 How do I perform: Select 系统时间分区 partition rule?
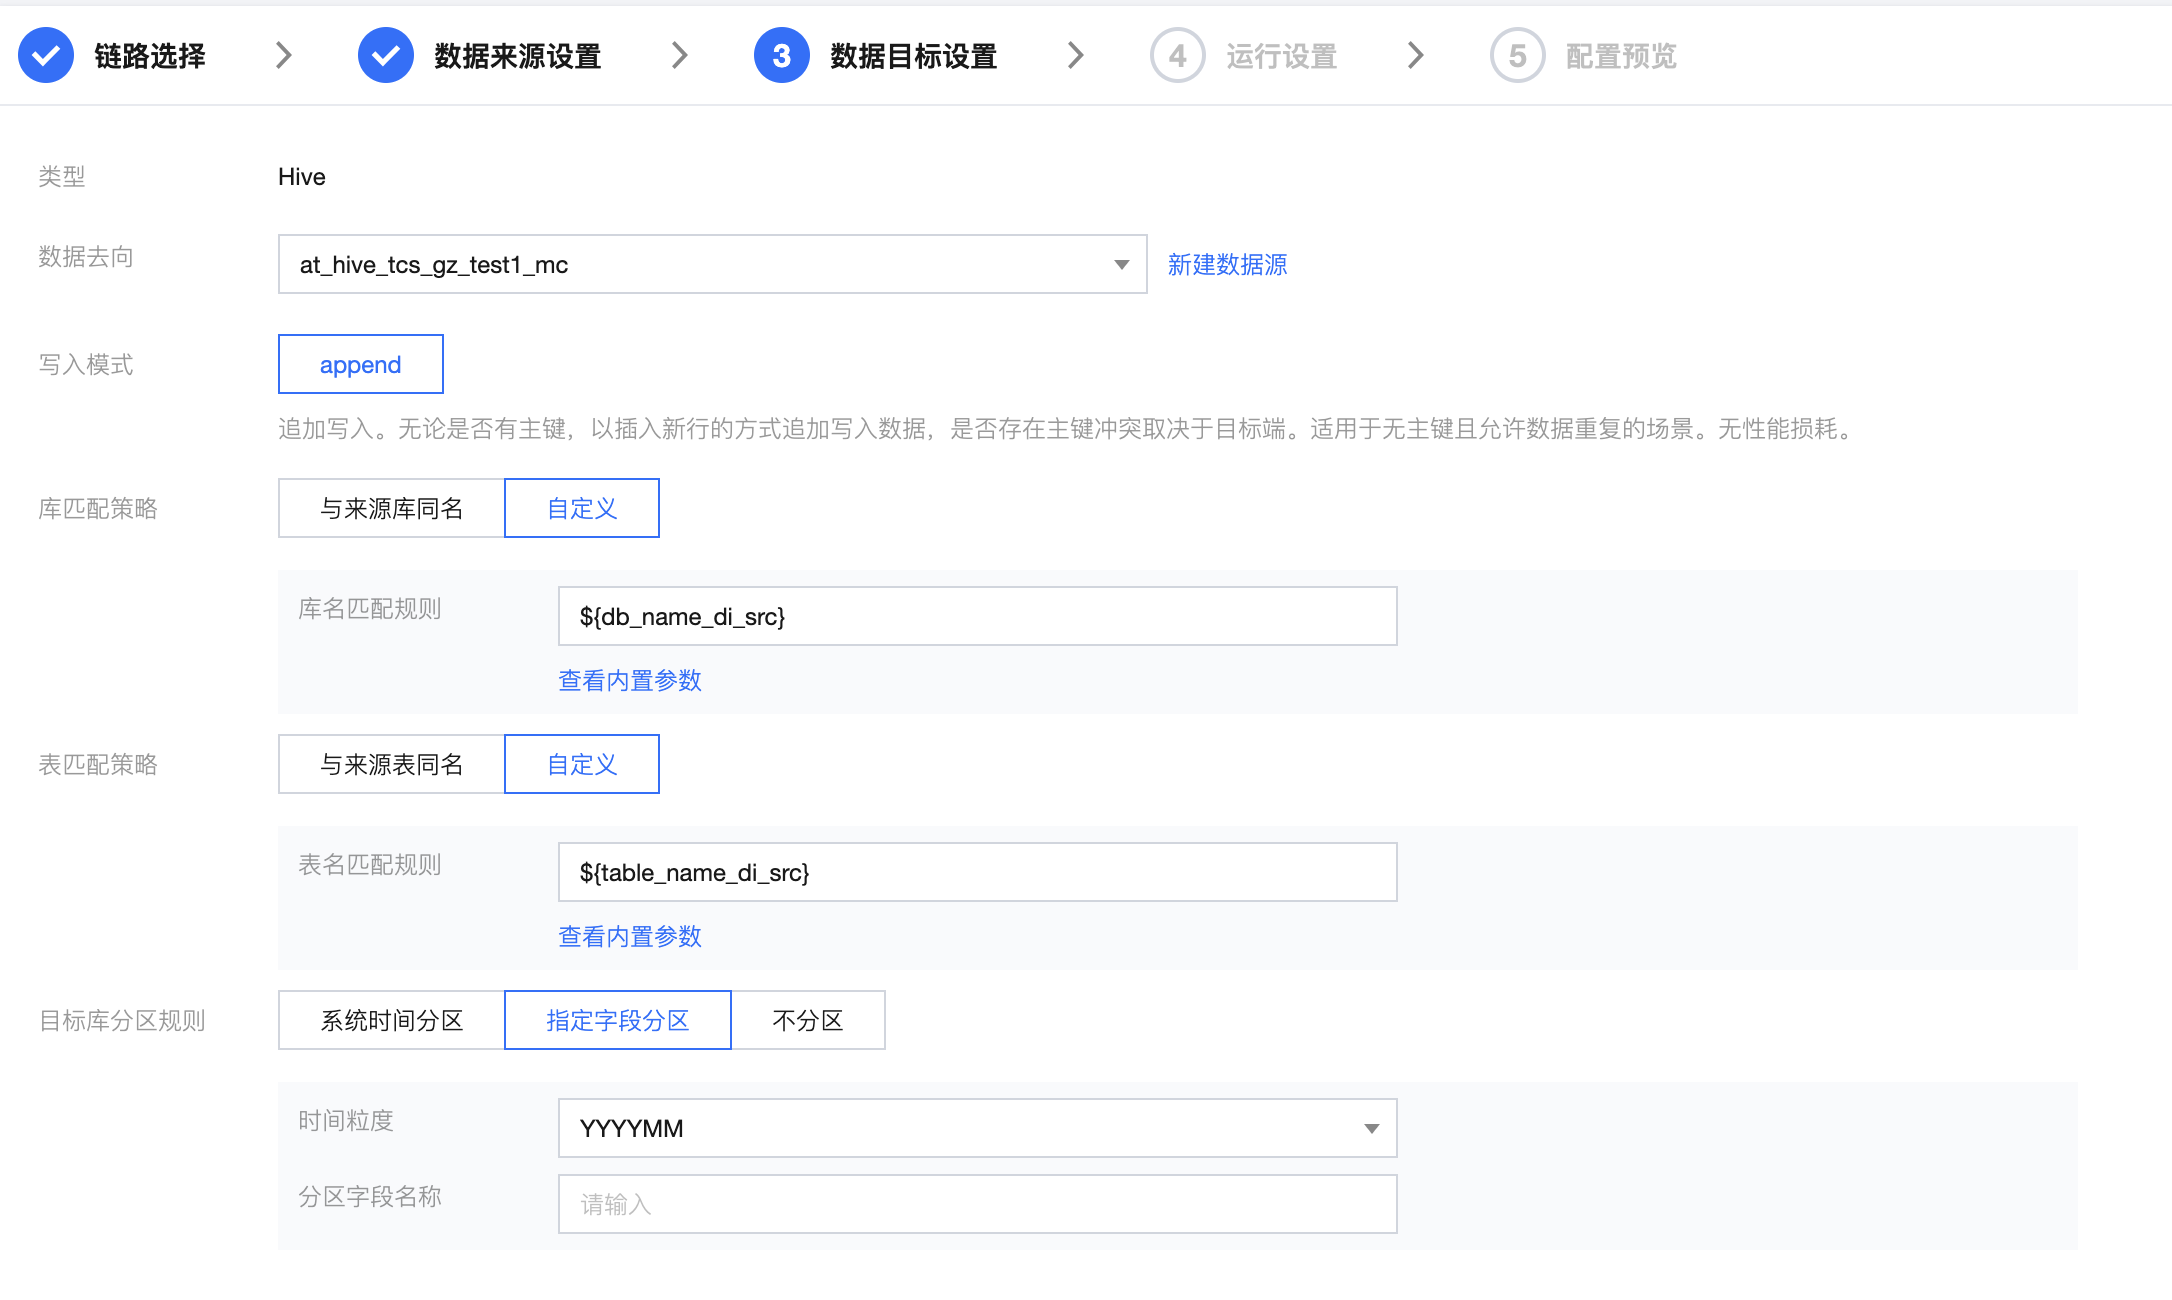click(x=391, y=1021)
